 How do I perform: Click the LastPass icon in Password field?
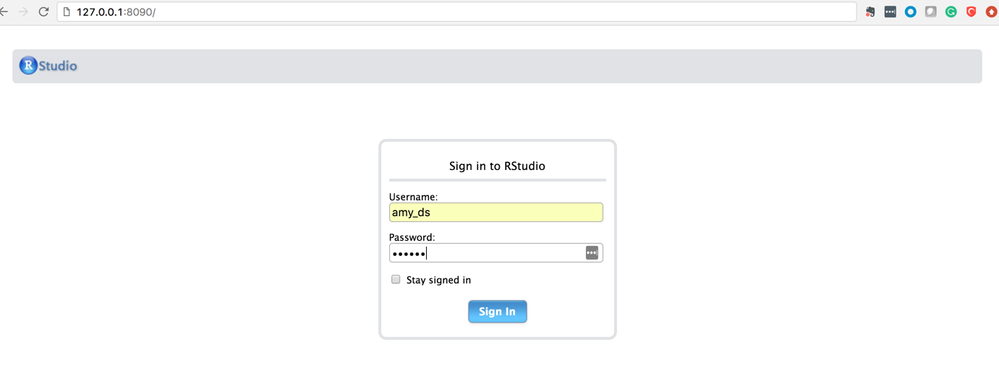pos(592,253)
